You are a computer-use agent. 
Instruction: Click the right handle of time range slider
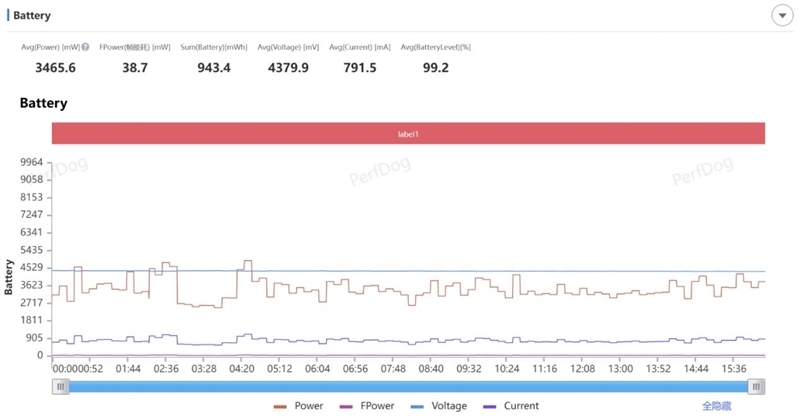point(756,386)
